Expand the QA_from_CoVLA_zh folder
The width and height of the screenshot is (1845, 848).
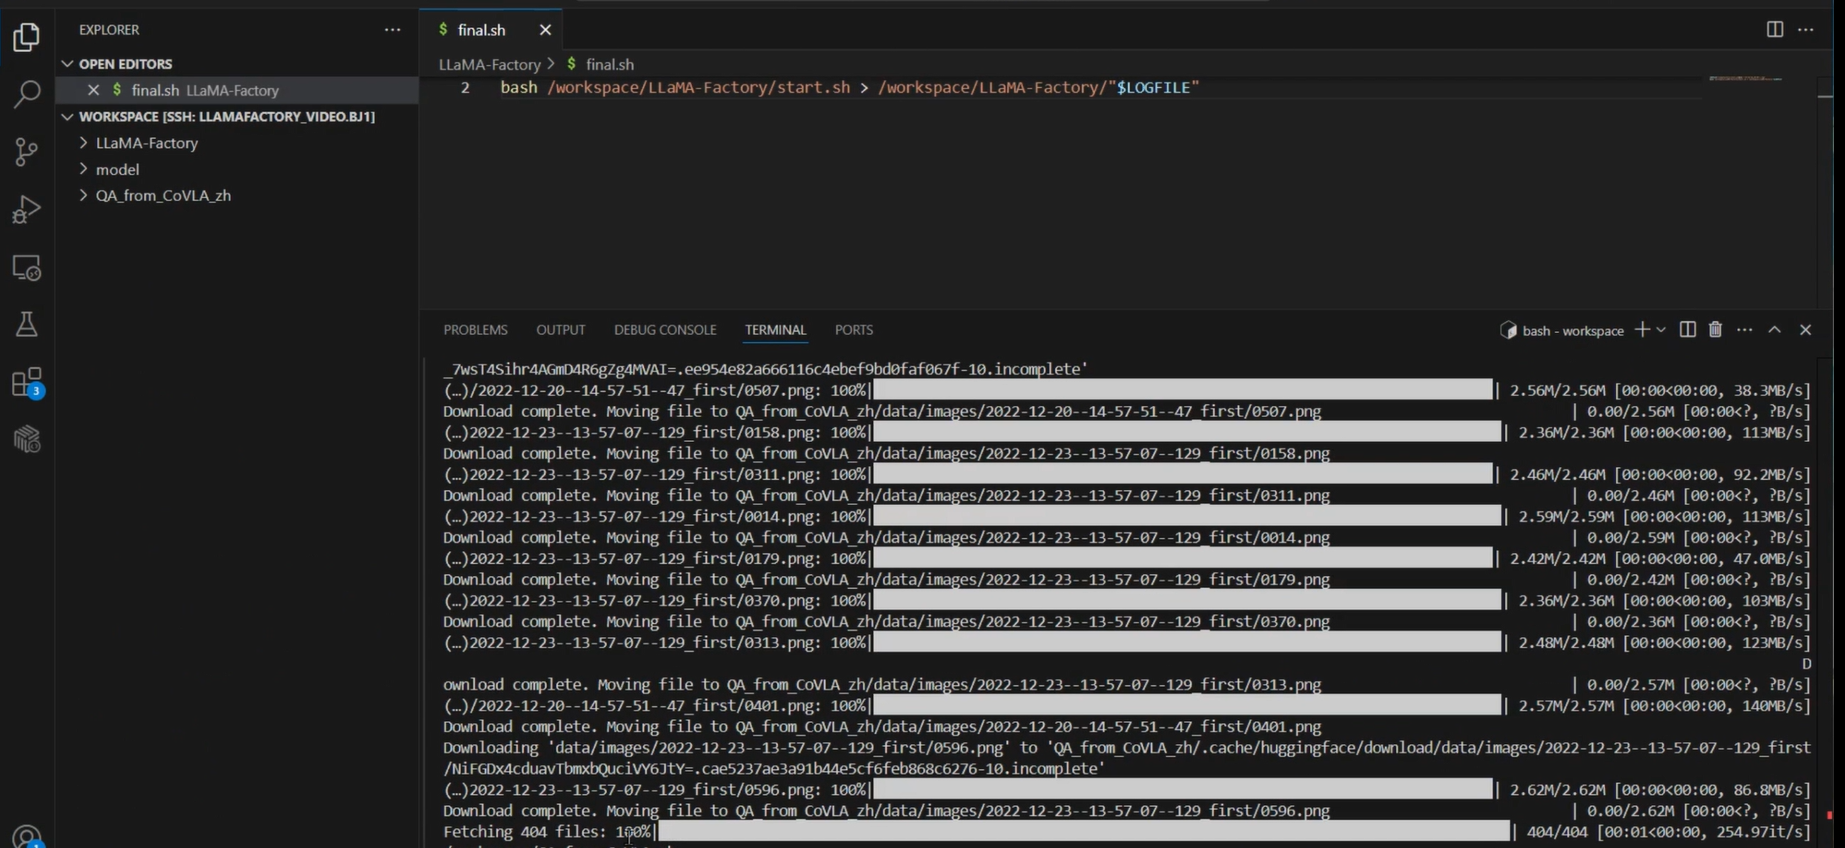162,196
